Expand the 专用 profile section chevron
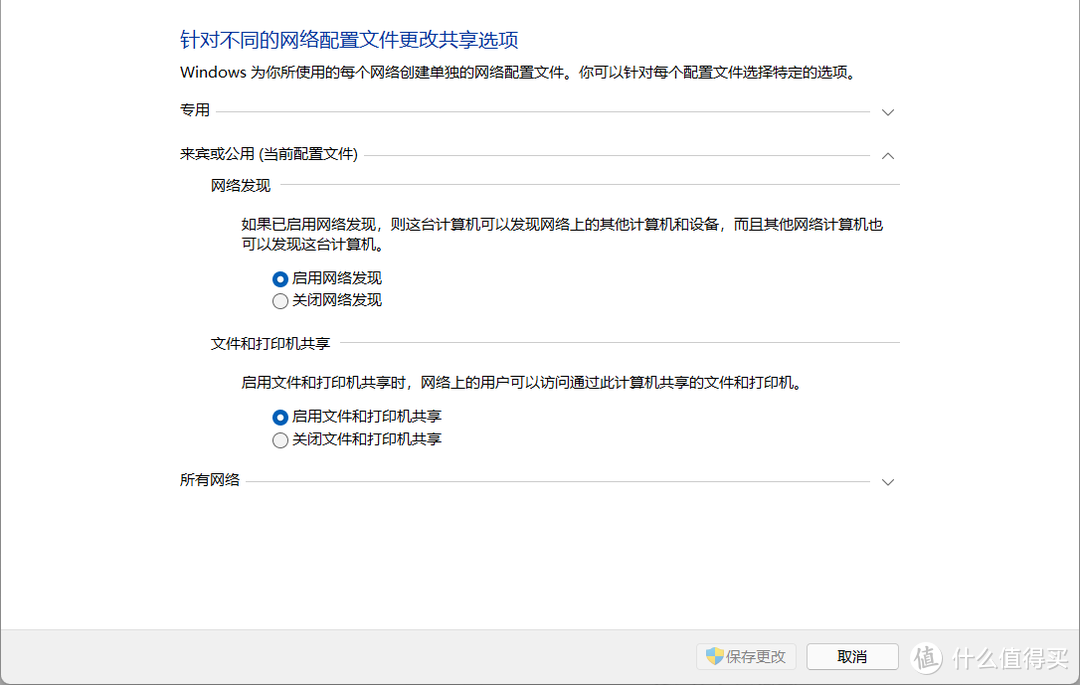The image size is (1080, 685). [x=887, y=112]
